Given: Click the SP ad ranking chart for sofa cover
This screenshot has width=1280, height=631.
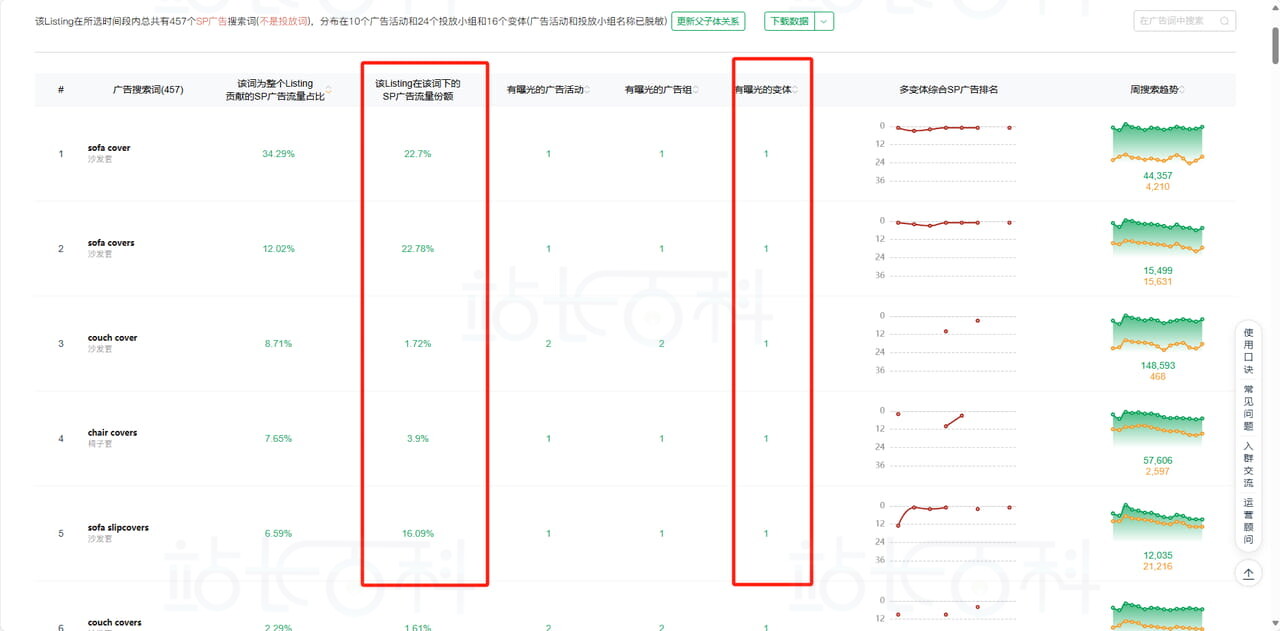Looking at the screenshot, I should click(x=947, y=154).
